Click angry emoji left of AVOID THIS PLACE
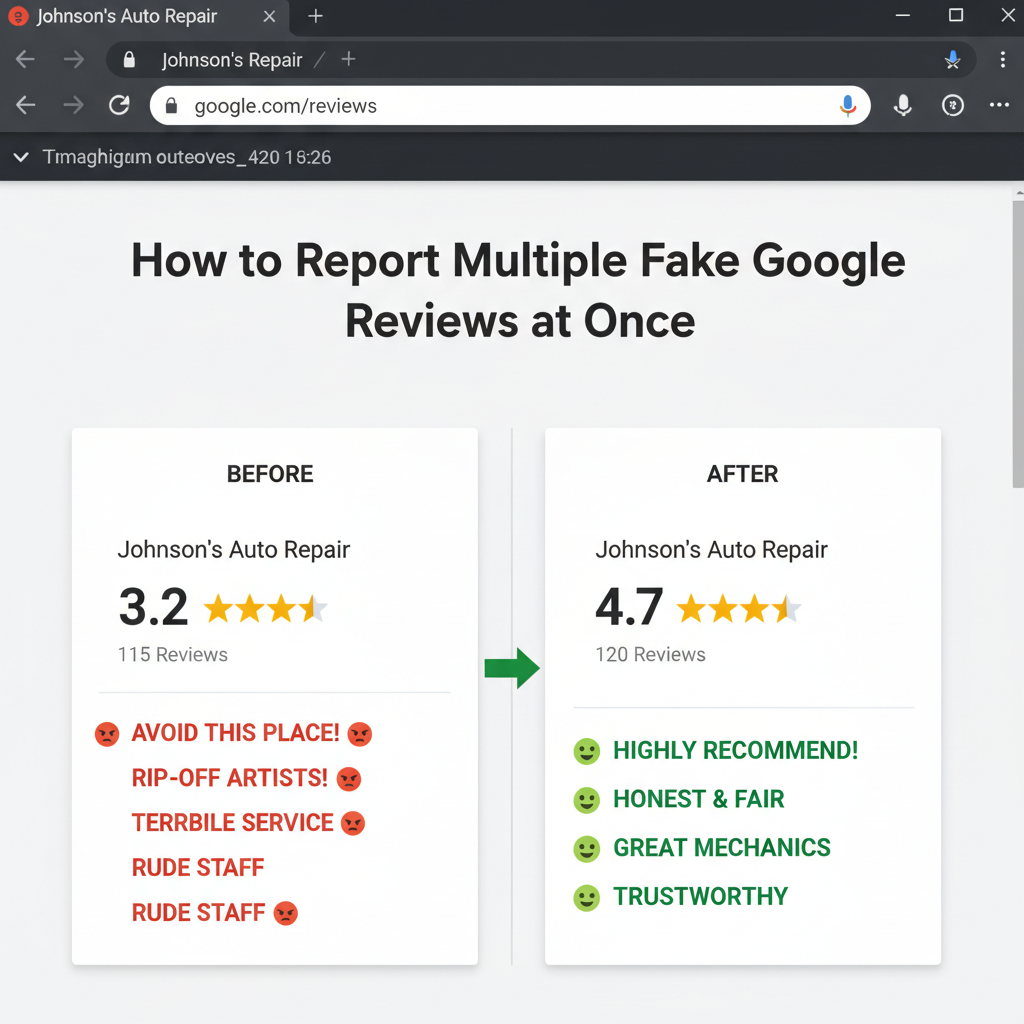The width and height of the screenshot is (1024, 1024). 107,734
